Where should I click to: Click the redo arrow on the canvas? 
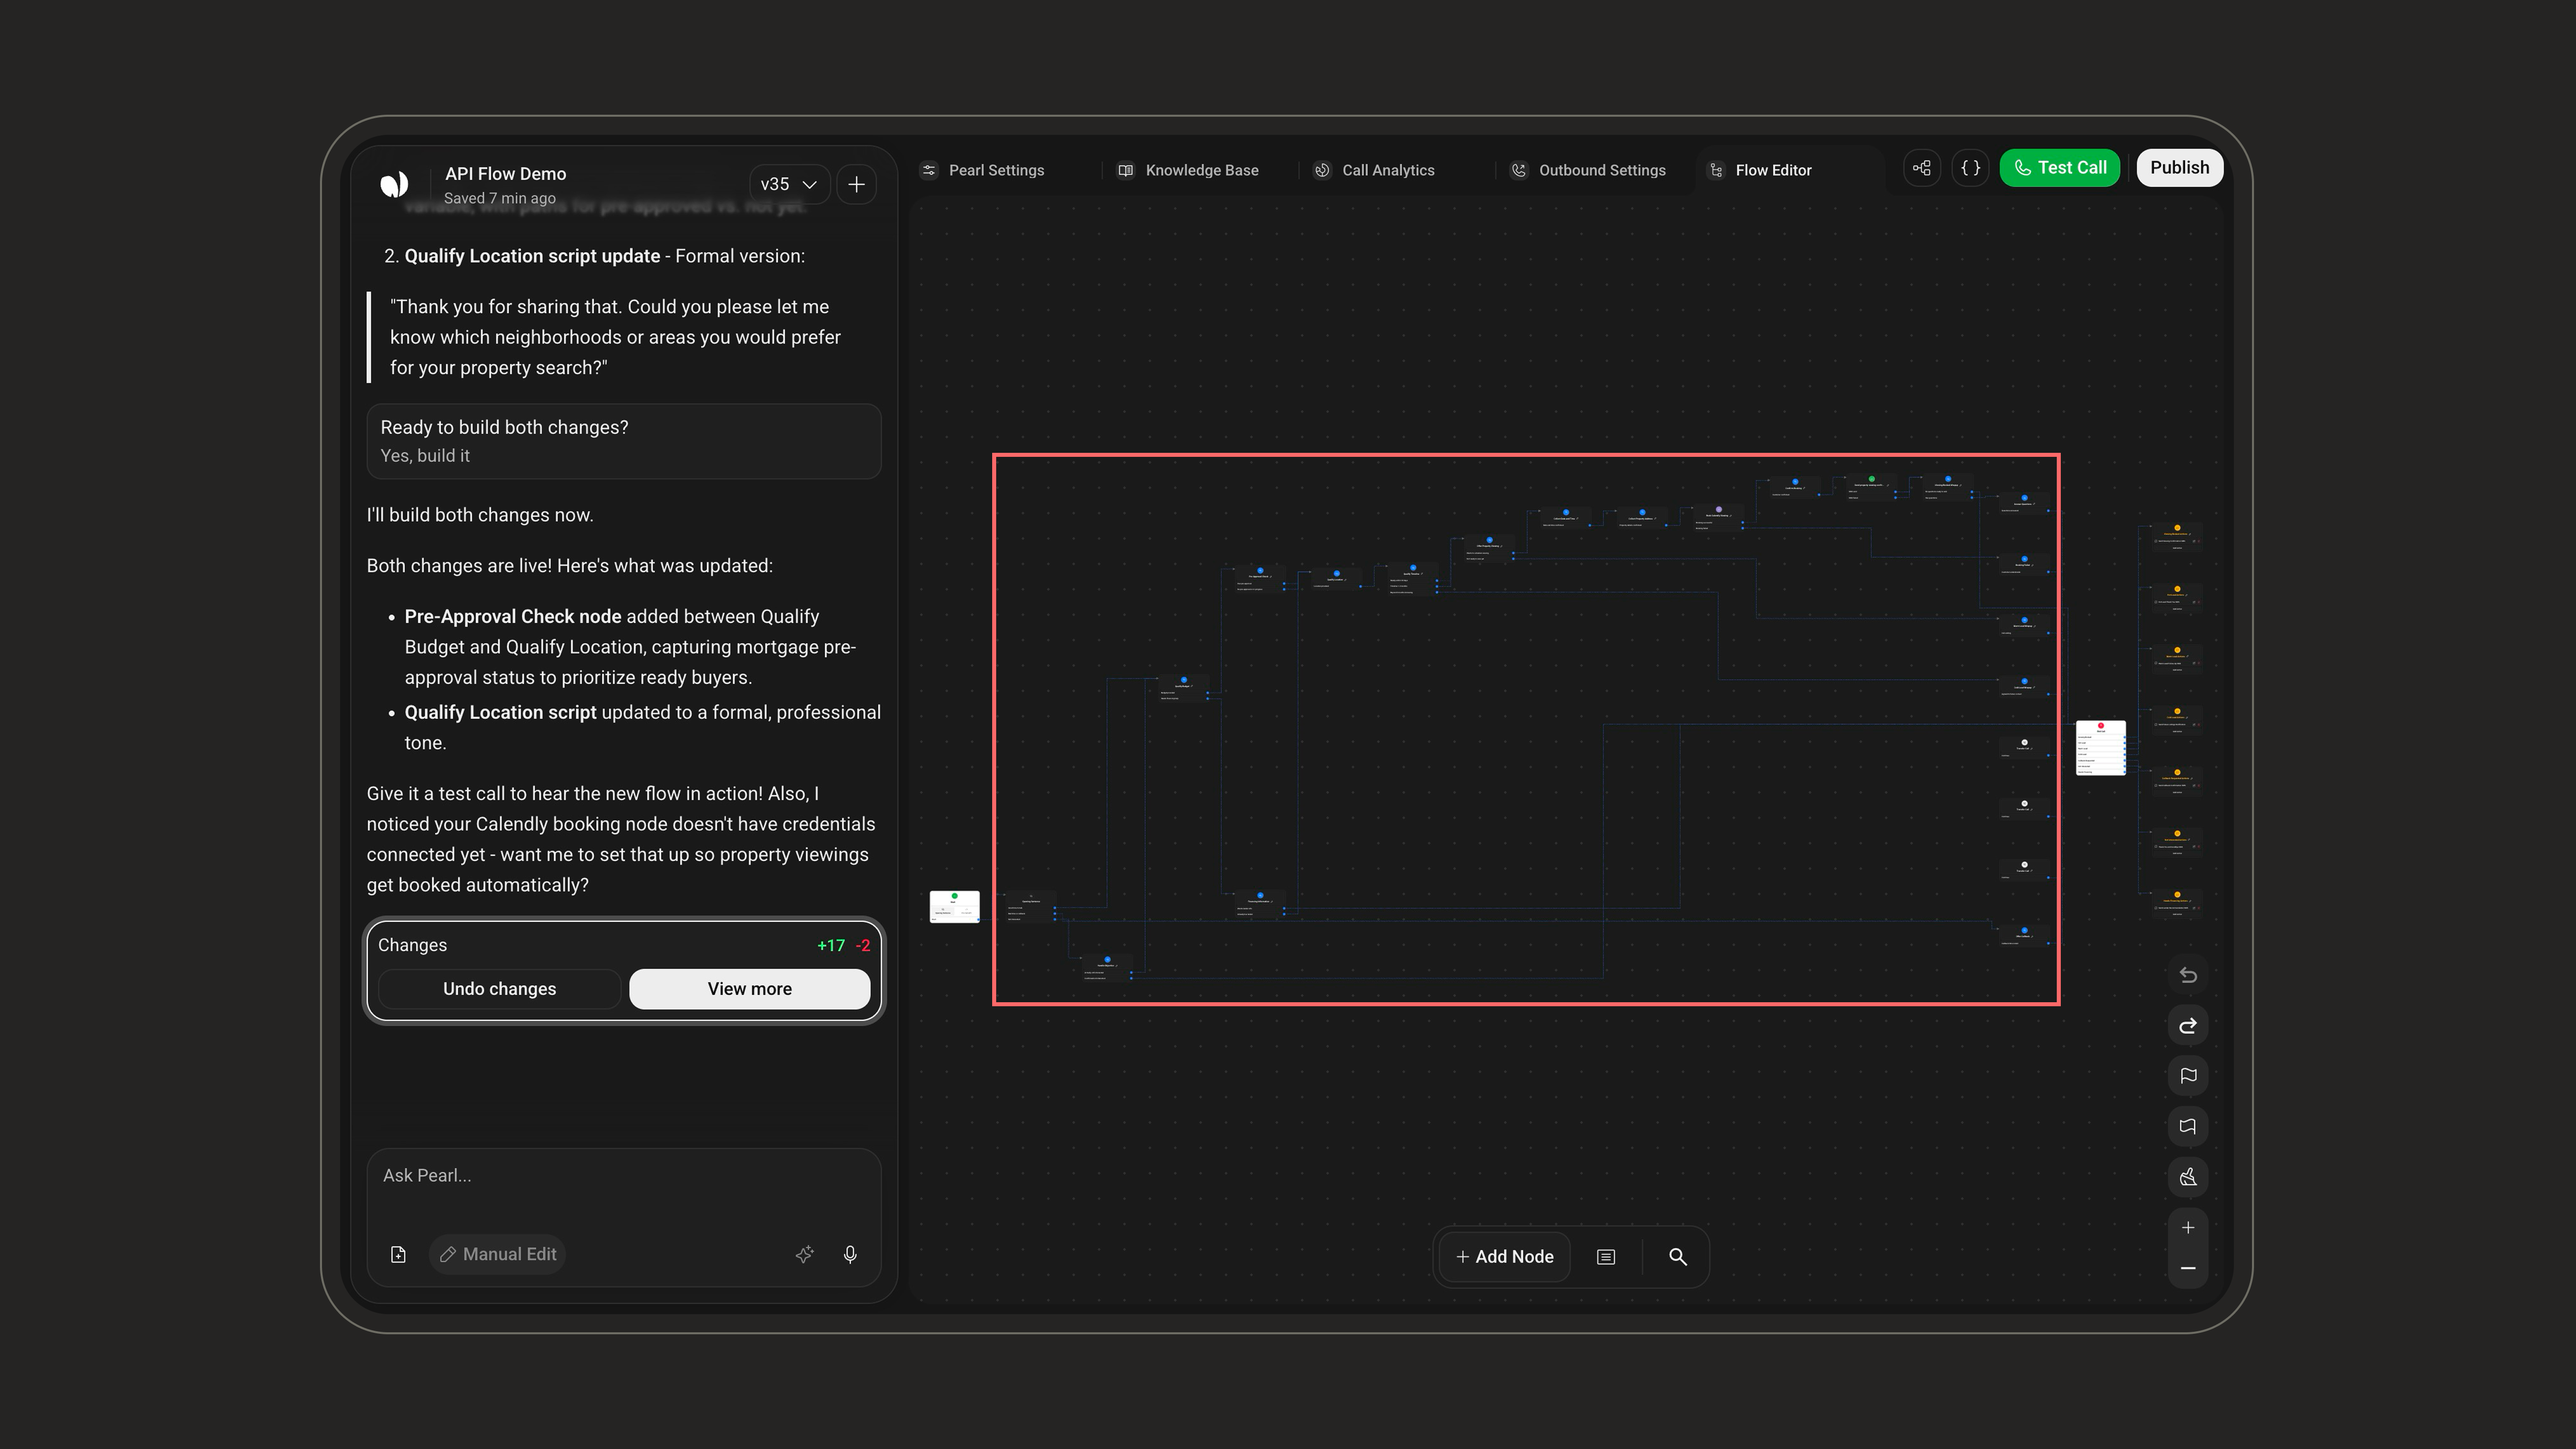2188,1026
